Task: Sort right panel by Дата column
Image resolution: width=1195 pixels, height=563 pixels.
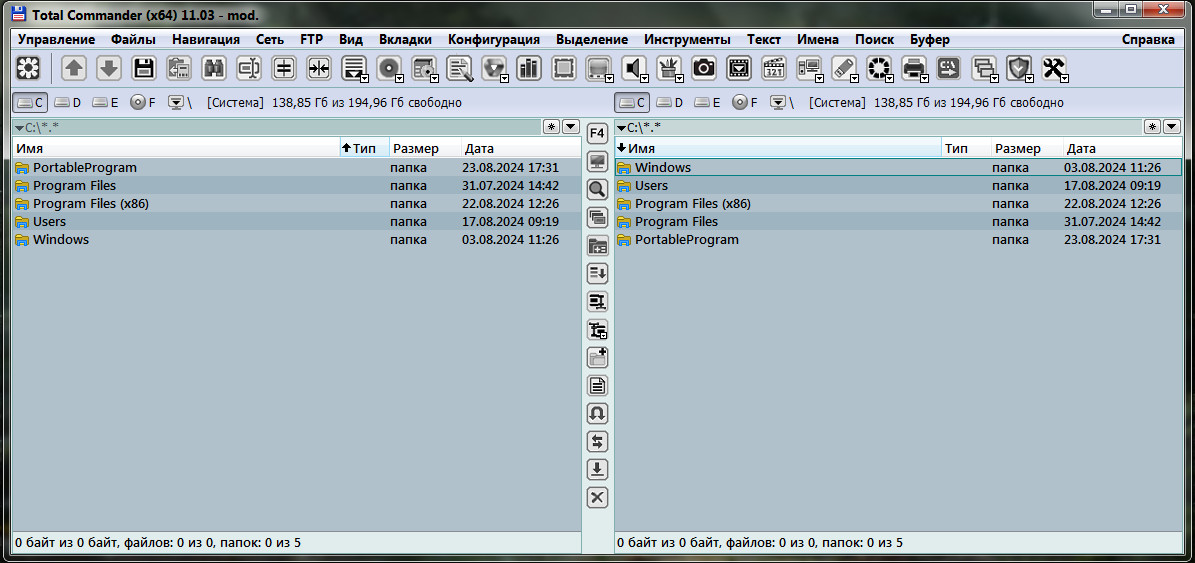Action: [x=1123, y=149]
